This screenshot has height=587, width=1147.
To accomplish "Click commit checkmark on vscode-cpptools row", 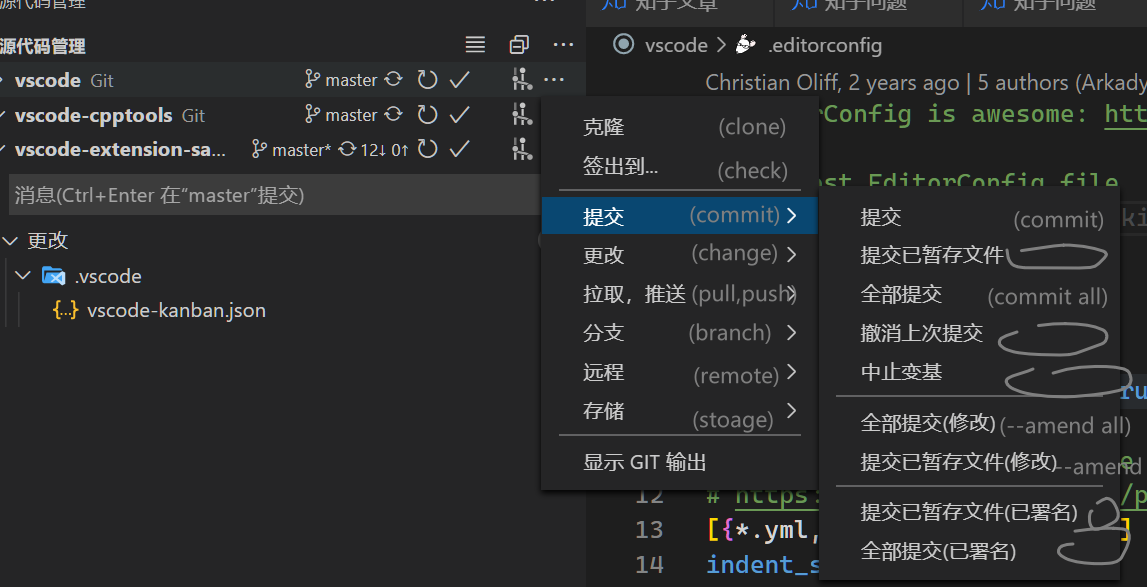I will click(459, 114).
